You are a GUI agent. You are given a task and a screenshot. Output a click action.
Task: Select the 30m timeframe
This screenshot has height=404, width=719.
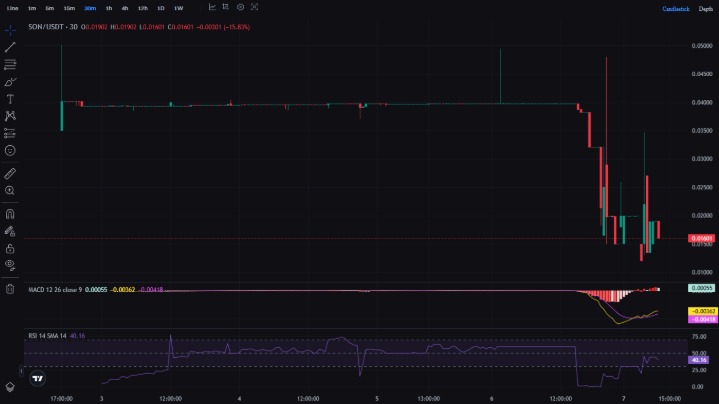pos(90,8)
